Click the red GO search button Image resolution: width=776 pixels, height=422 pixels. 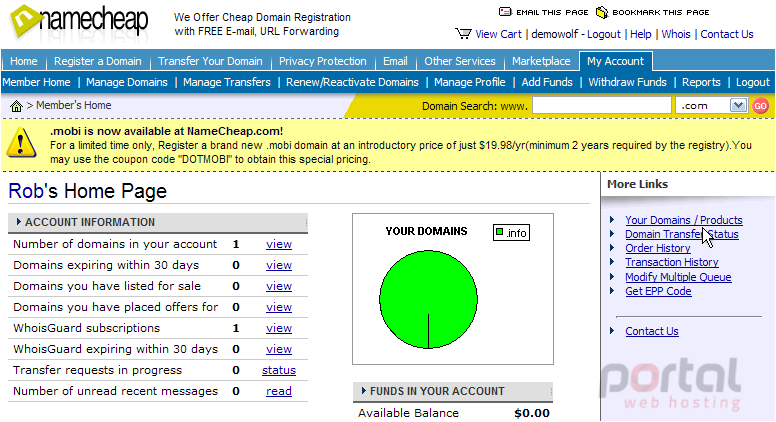pos(760,105)
